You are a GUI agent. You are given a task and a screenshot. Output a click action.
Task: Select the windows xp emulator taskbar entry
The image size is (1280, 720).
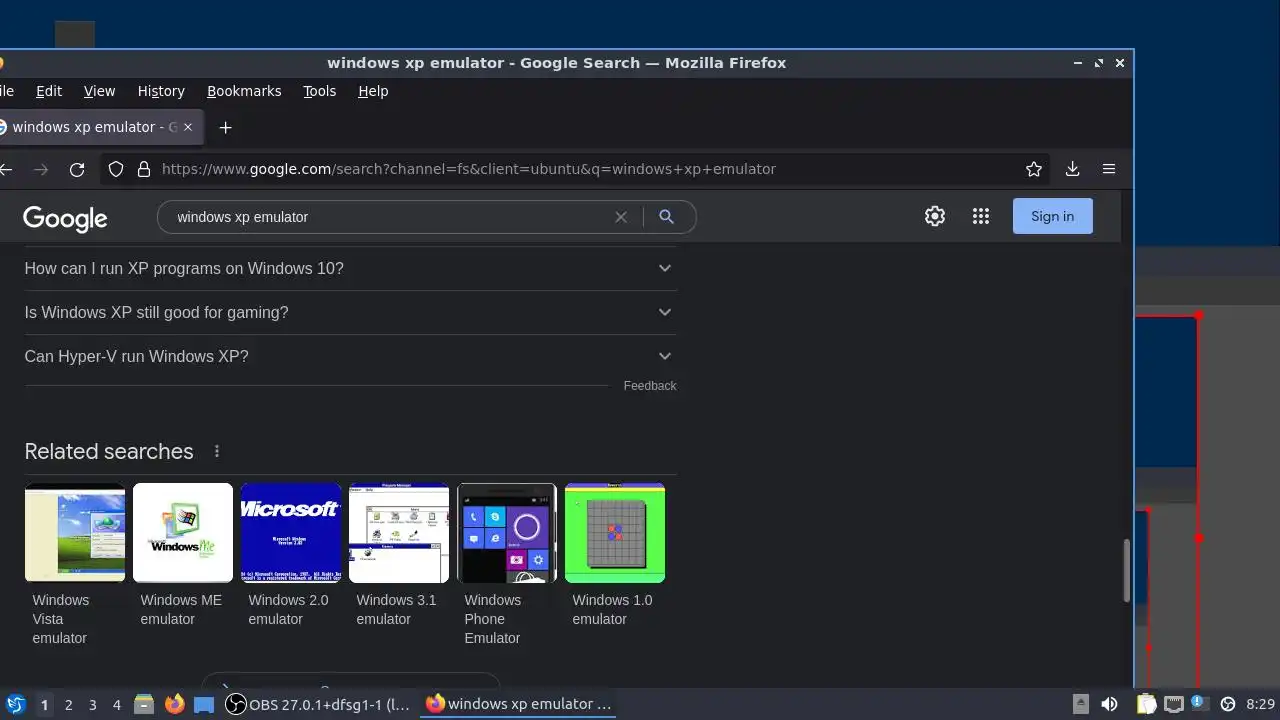(x=519, y=704)
